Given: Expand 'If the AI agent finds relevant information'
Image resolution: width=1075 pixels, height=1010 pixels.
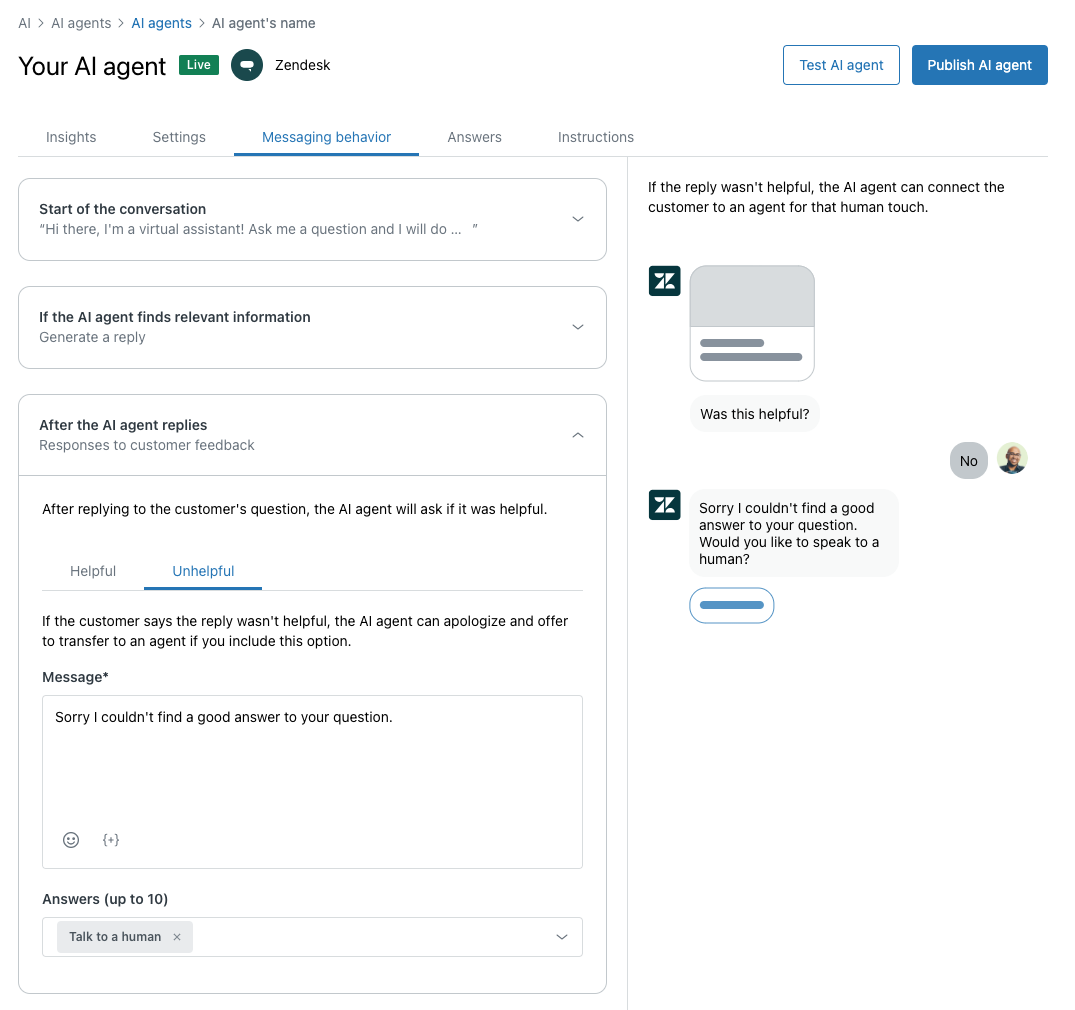Looking at the screenshot, I should 577,327.
